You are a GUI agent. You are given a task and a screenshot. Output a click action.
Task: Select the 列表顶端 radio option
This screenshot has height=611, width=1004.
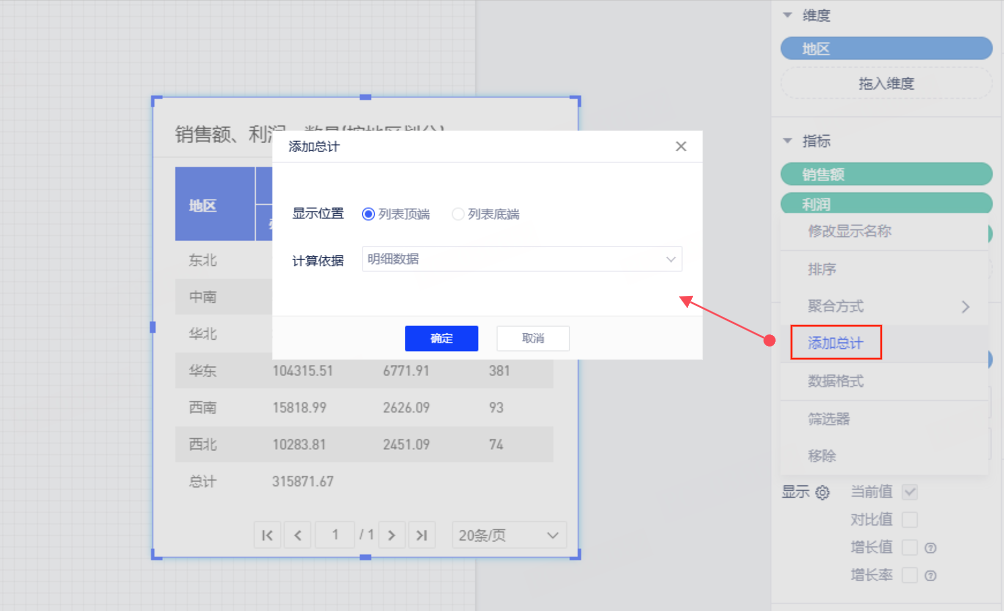(369, 214)
